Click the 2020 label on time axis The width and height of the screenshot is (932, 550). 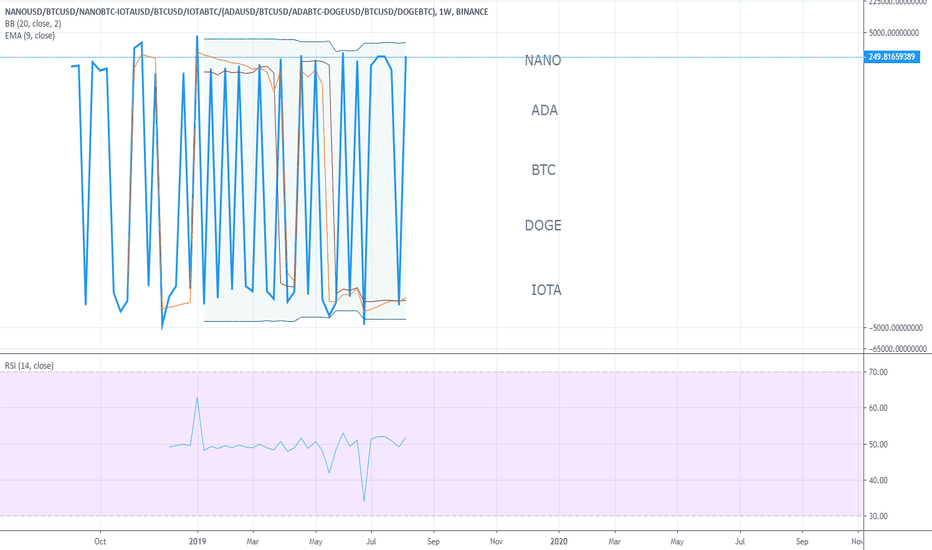pyautogui.click(x=559, y=541)
